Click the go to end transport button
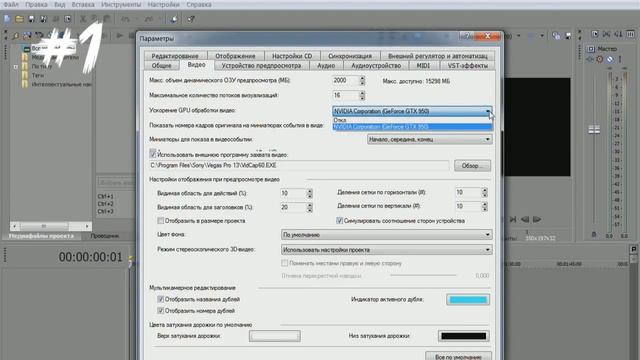The height and width of the screenshot is (360, 640). click(513, 220)
